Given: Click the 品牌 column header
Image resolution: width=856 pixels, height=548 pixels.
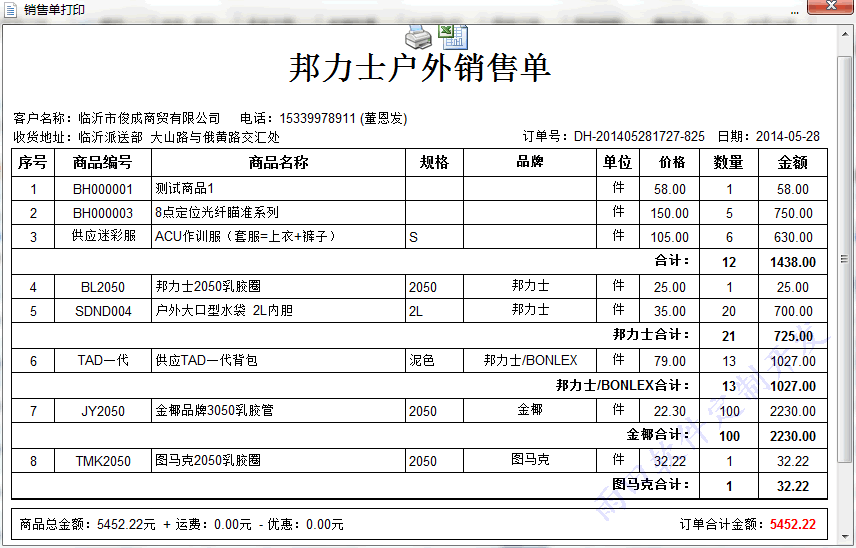Looking at the screenshot, I should 530,162.
